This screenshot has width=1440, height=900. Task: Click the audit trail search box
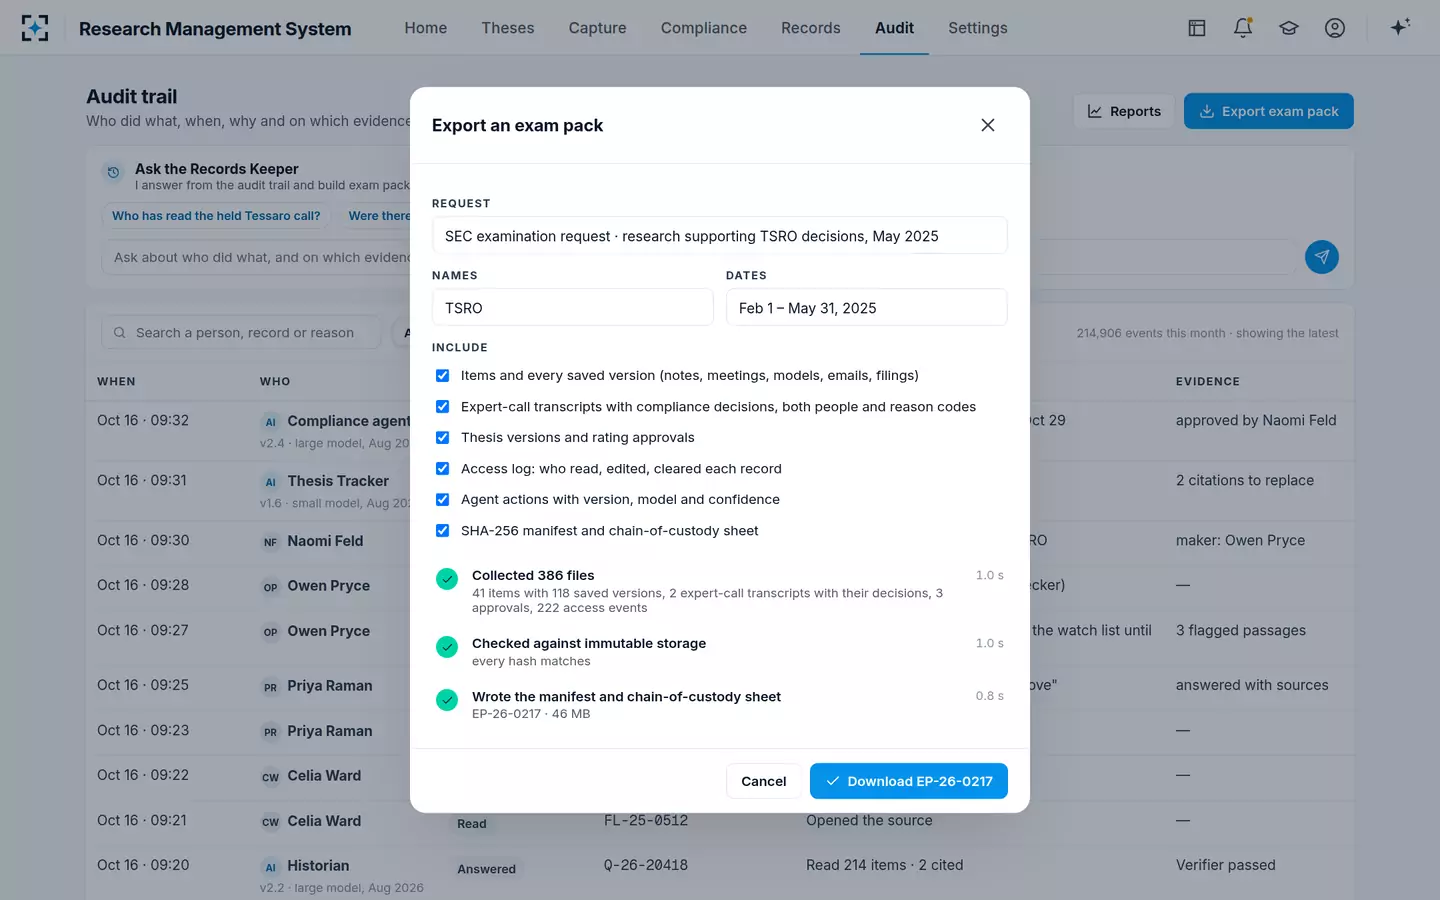pos(241,333)
